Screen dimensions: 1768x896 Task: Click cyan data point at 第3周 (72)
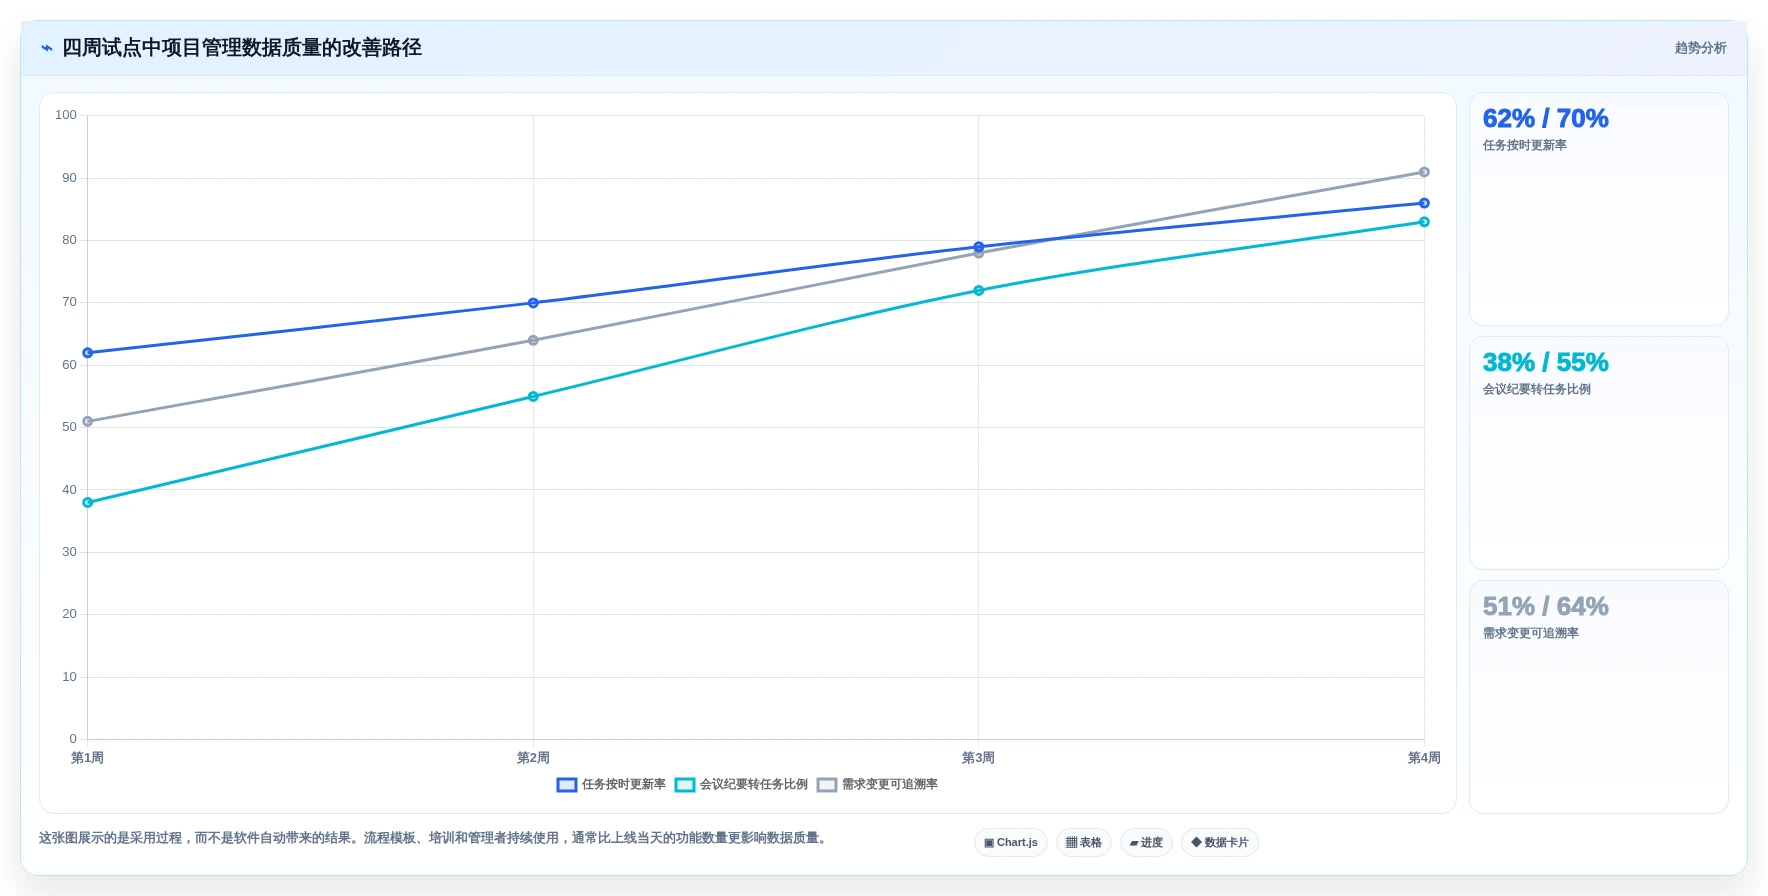979,291
